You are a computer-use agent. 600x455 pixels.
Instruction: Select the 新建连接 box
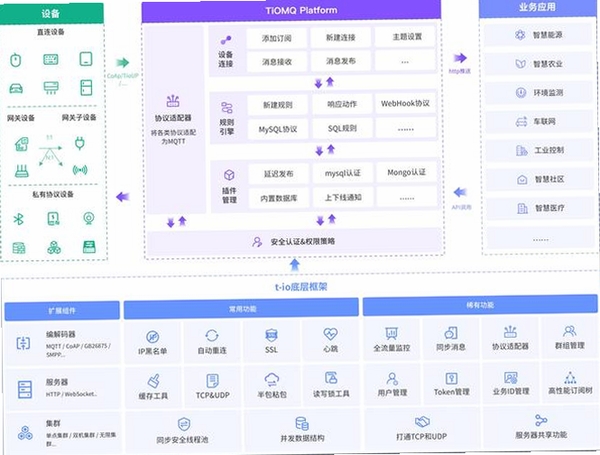(341, 38)
